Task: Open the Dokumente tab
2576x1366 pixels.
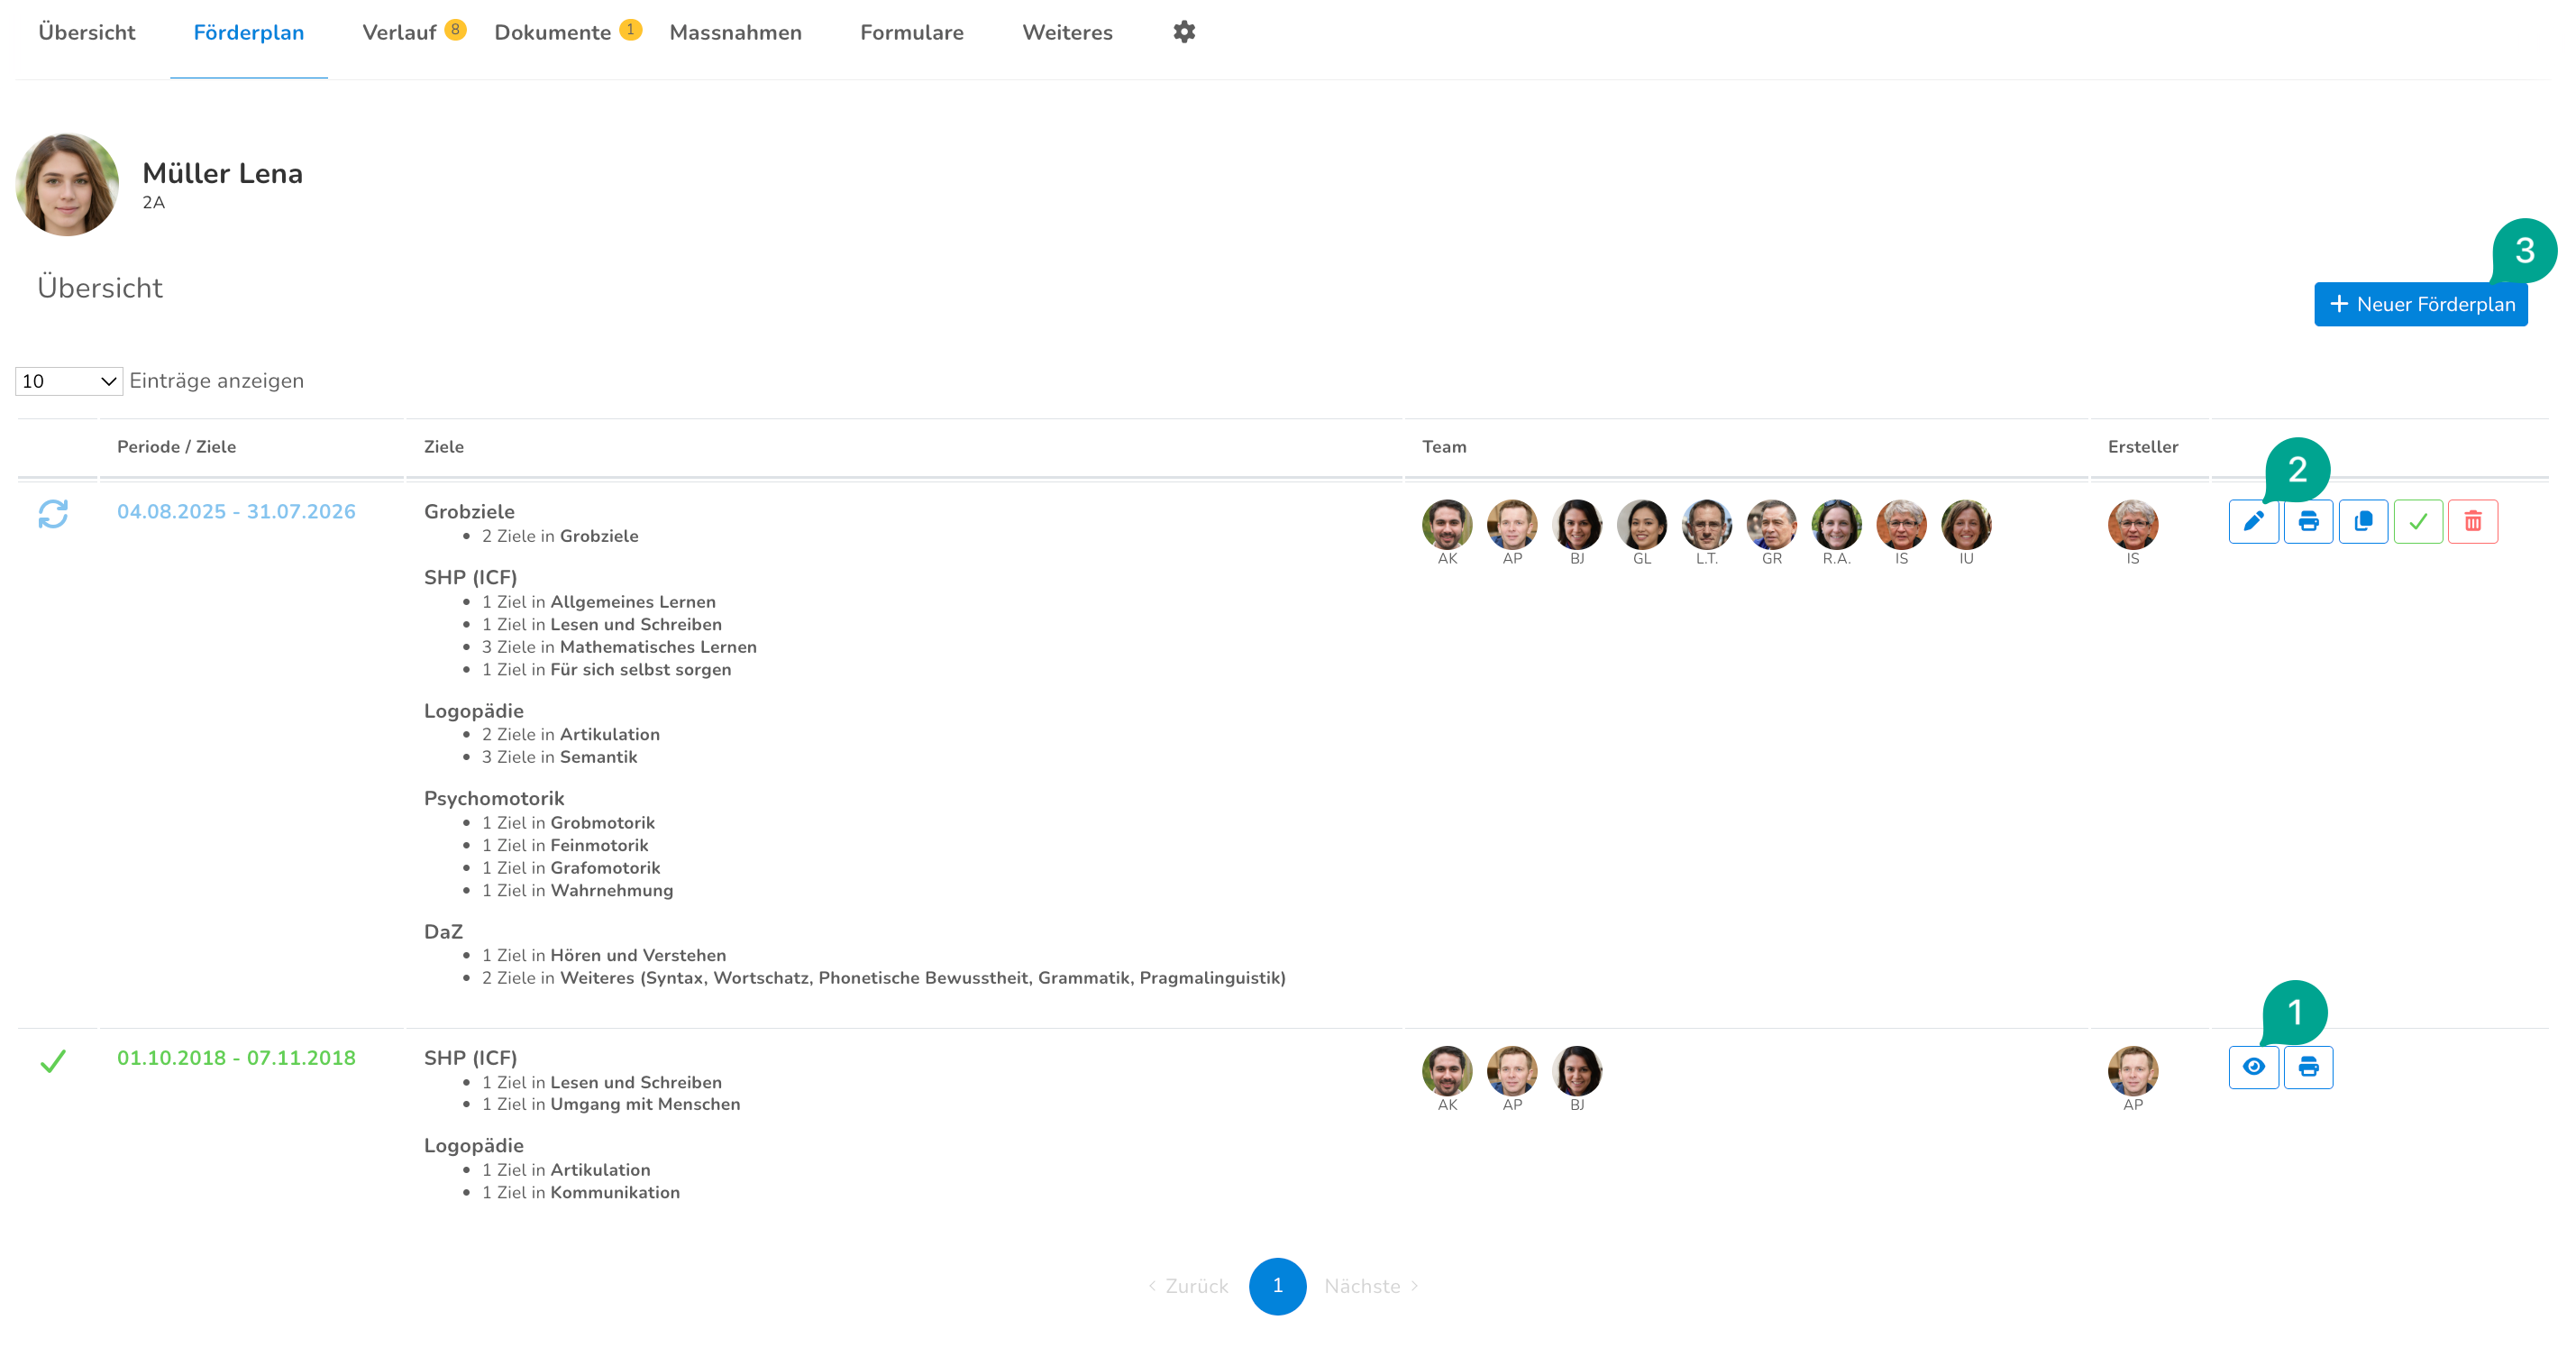Action: click(553, 32)
